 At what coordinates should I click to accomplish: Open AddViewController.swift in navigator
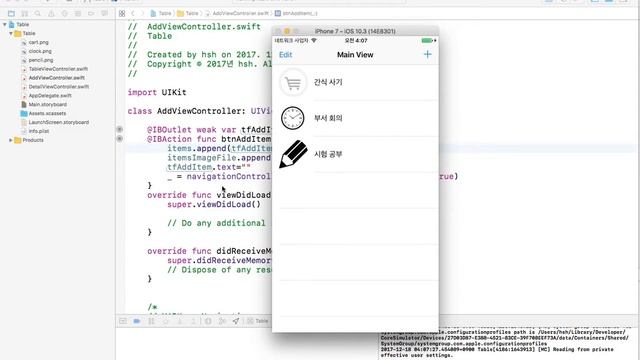[56, 78]
